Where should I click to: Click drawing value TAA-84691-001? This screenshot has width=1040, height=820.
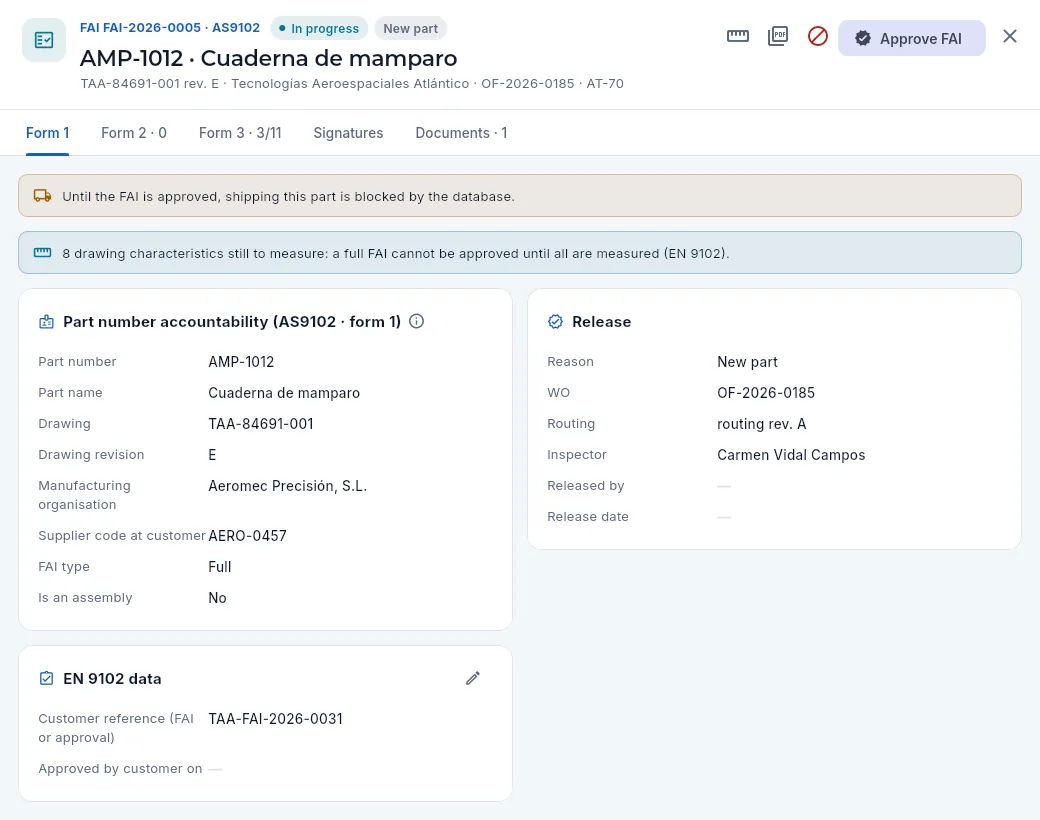(x=261, y=424)
